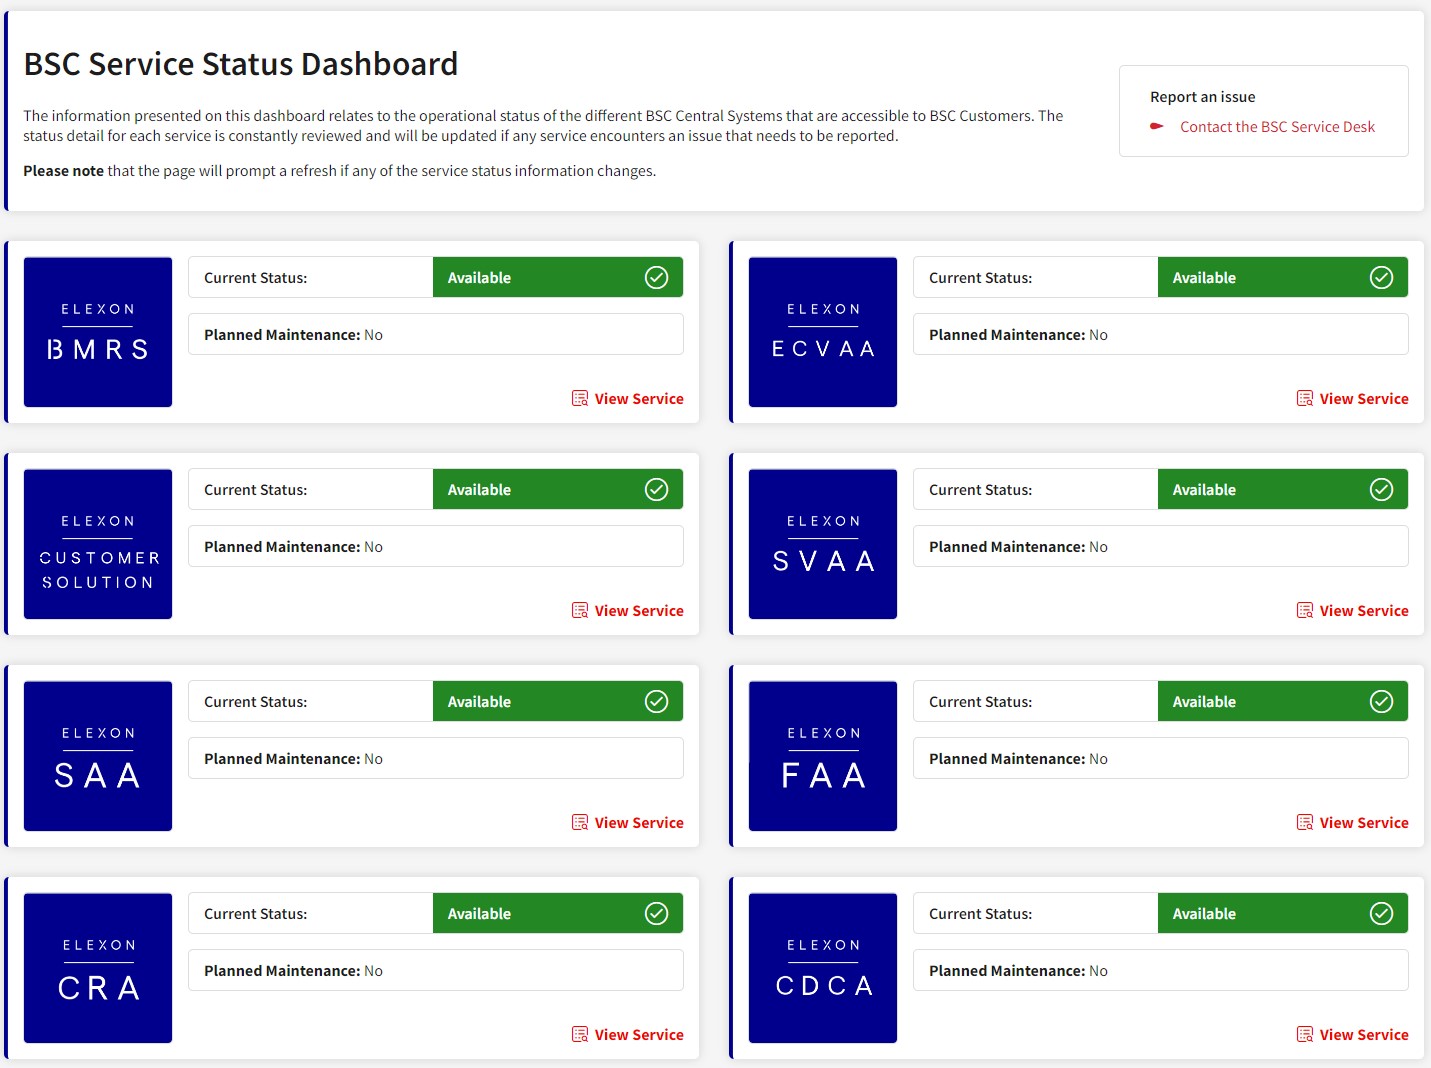Click the Current Status label on CRA card
The image size is (1431, 1068).
coord(255,913)
